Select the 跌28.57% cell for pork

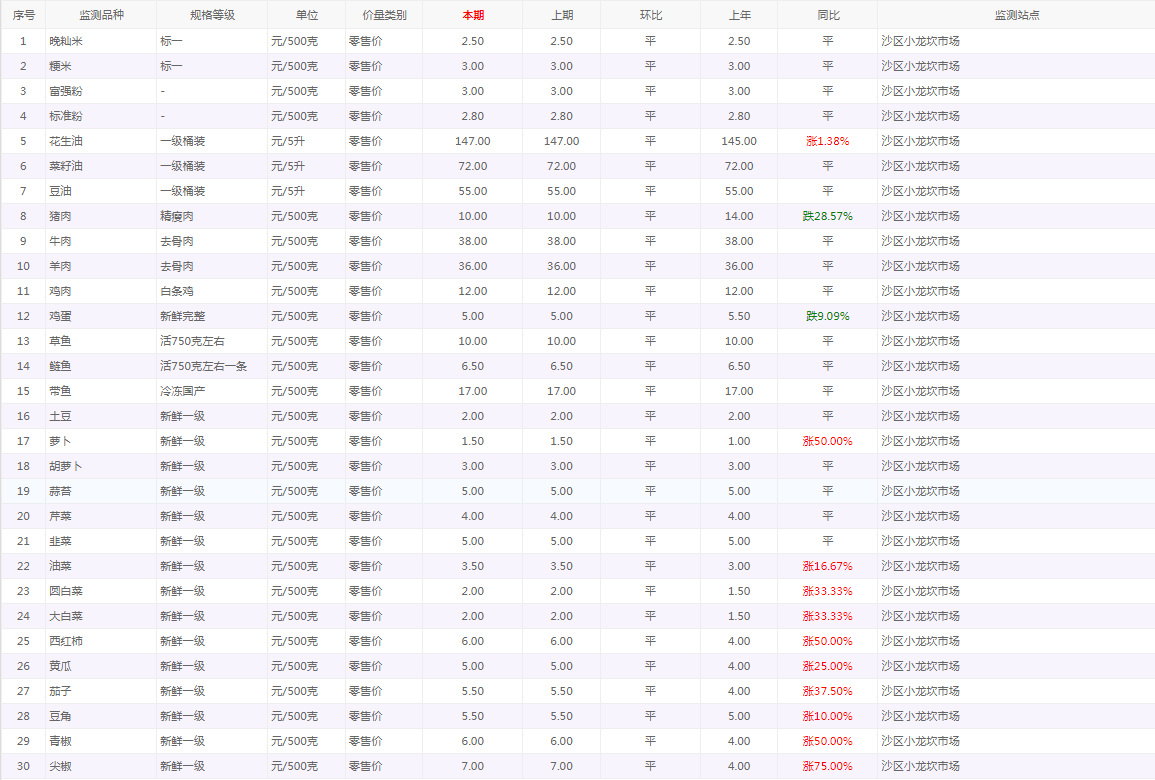click(x=827, y=216)
